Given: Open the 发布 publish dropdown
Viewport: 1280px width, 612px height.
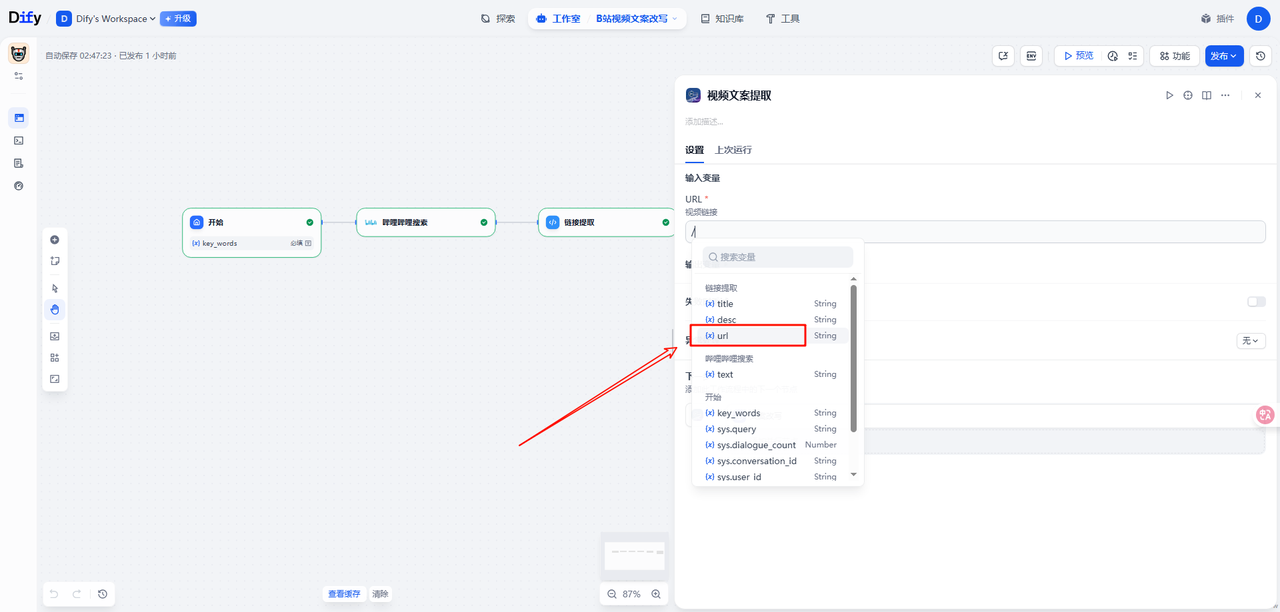Looking at the screenshot, I should [1224, 56].
